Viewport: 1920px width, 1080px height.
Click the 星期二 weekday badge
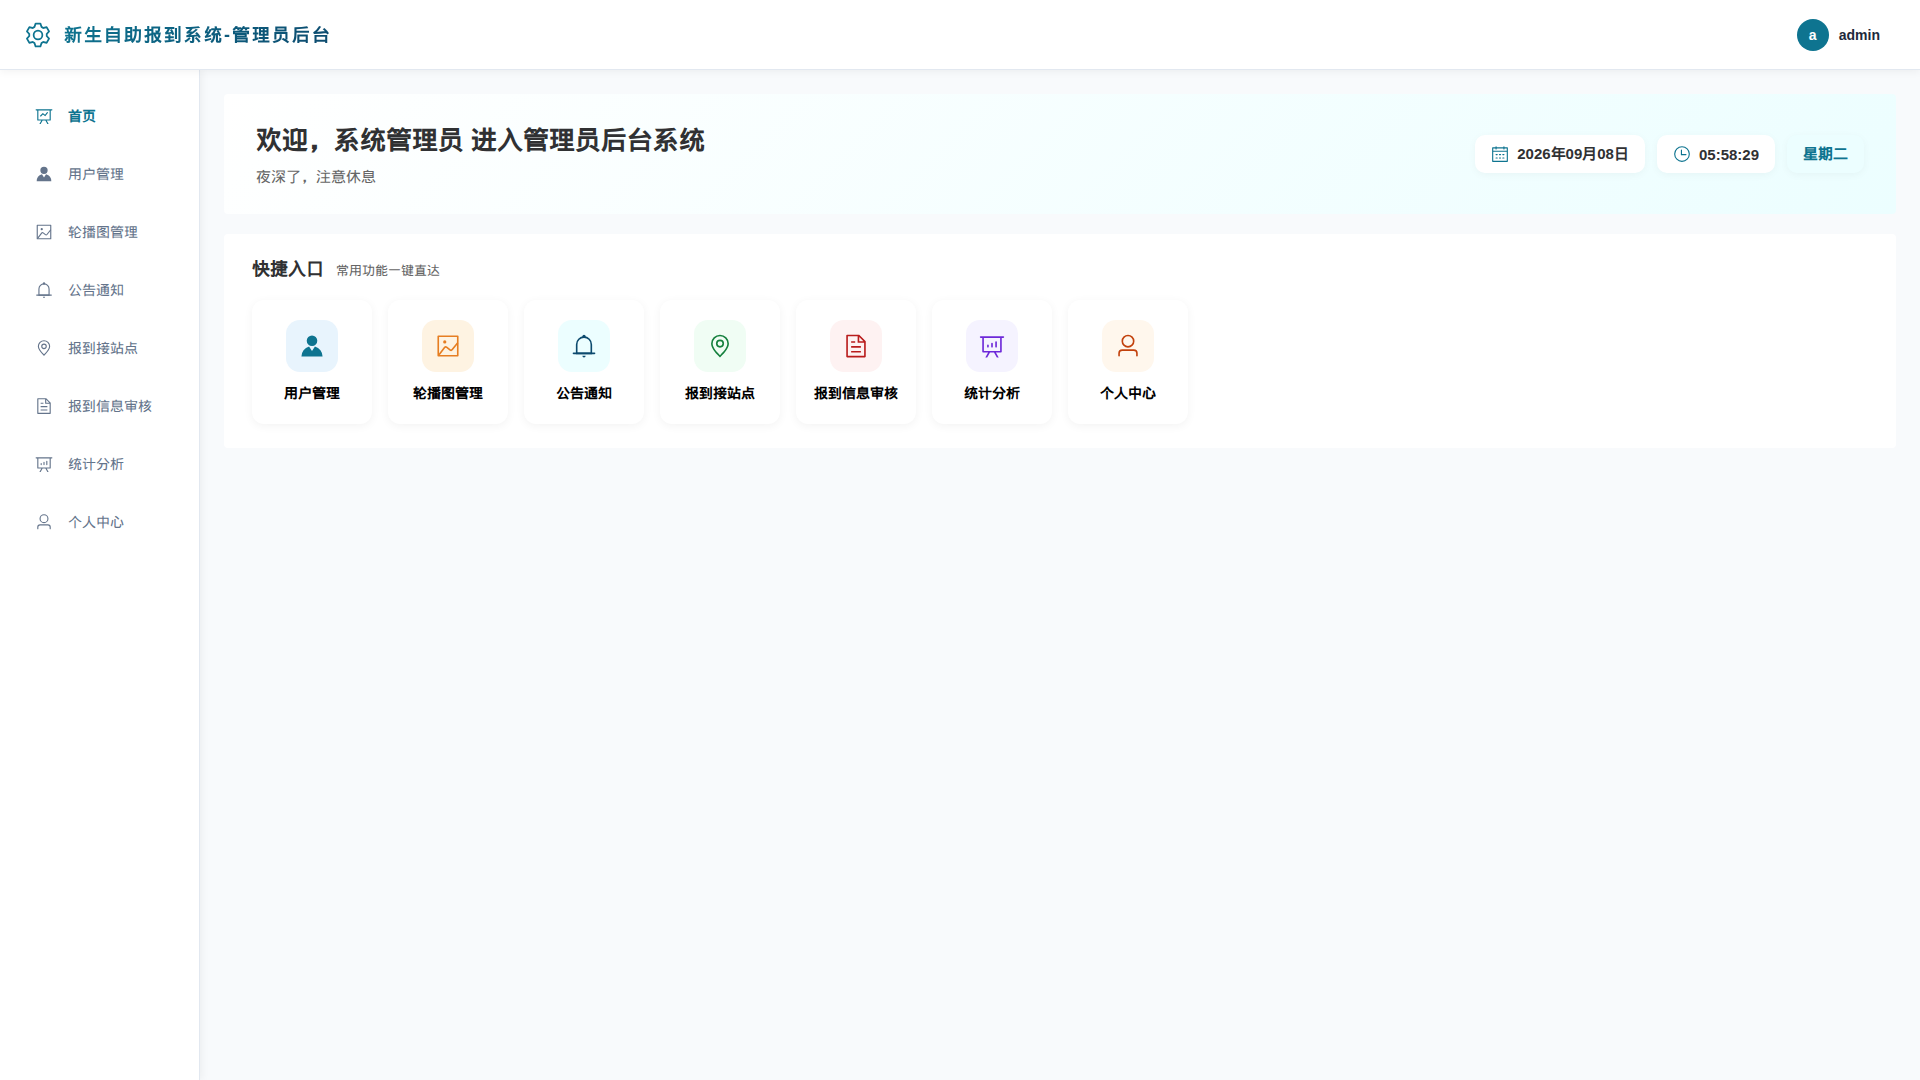tap(1825, 154)
